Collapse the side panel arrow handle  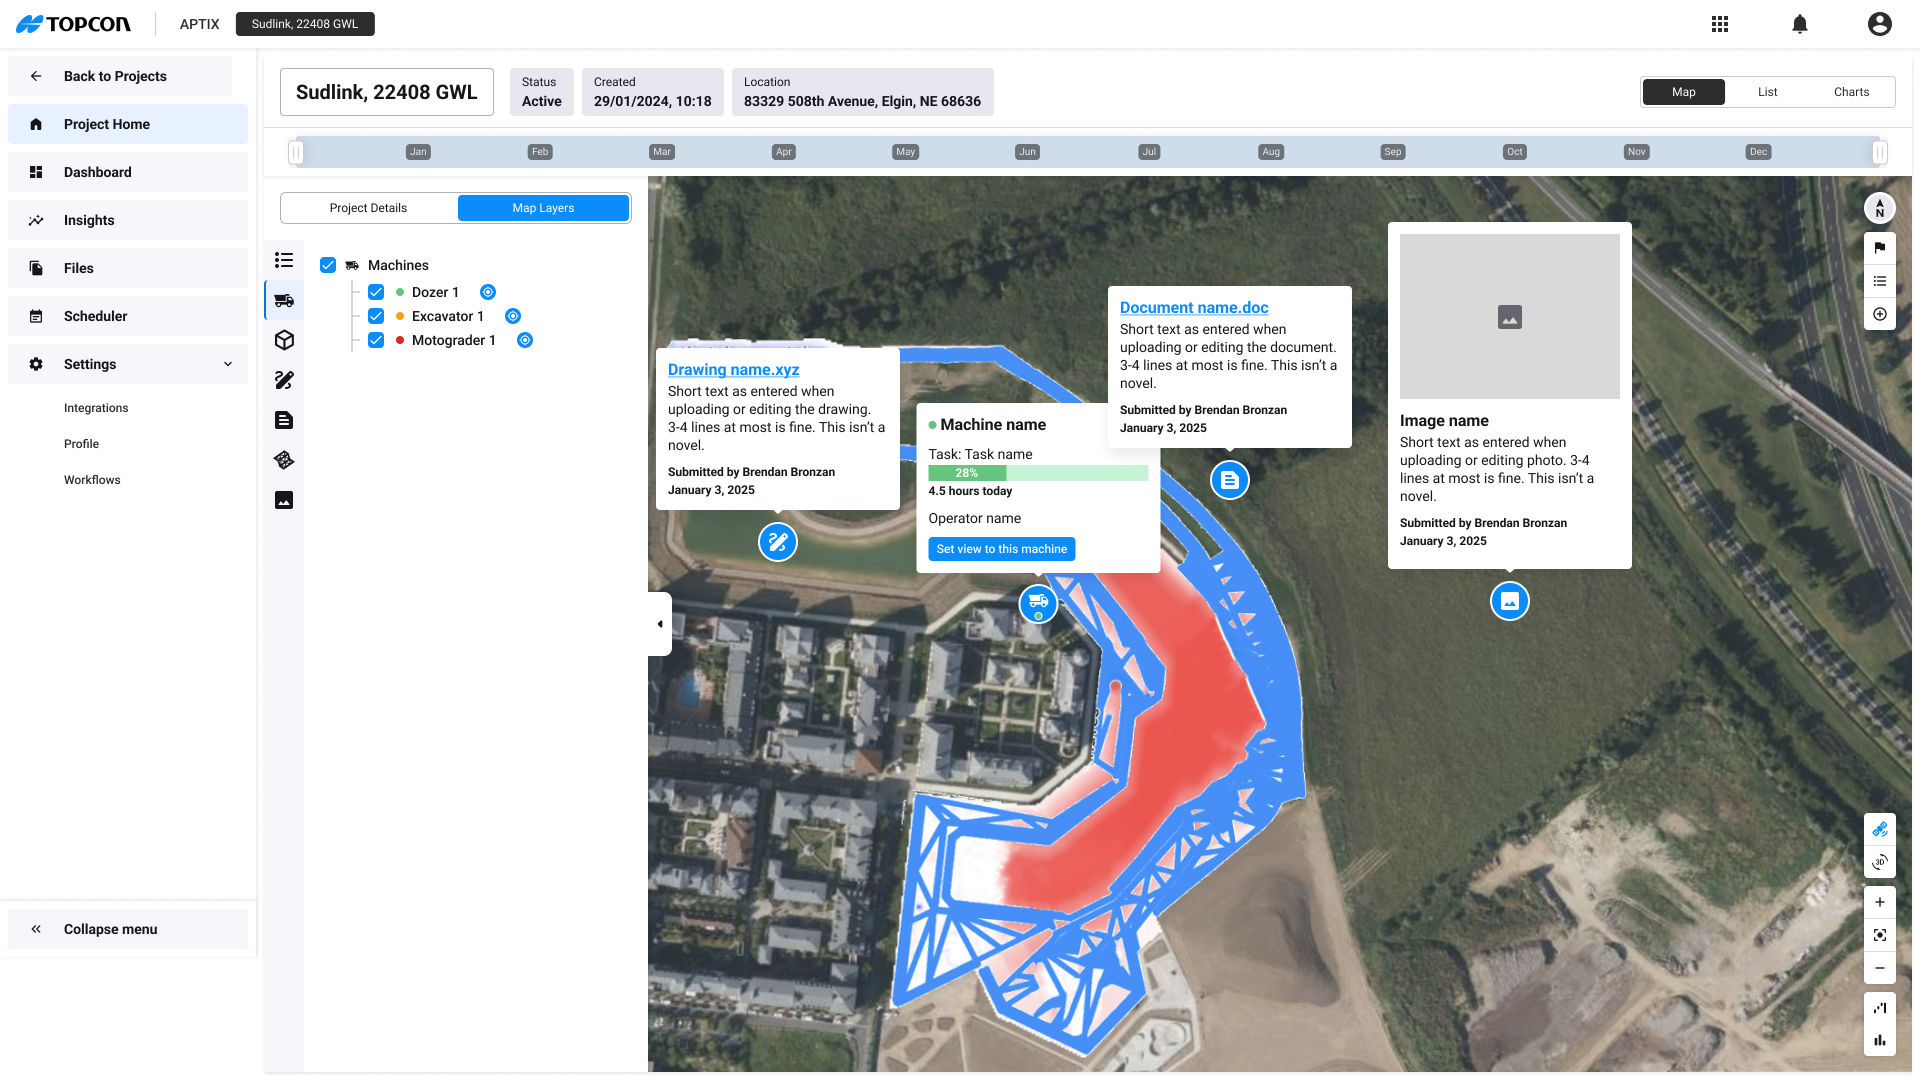pyautogui.click(x=660, y=624)
